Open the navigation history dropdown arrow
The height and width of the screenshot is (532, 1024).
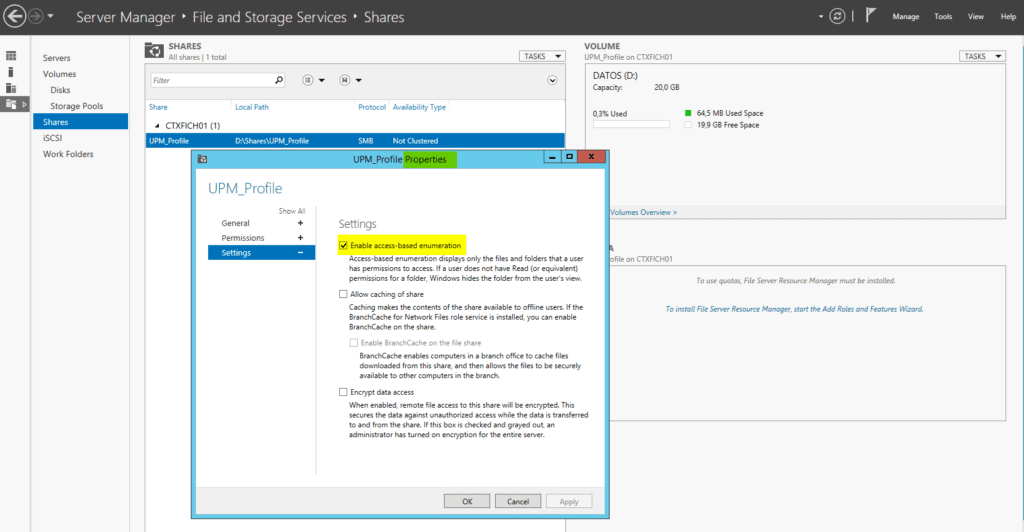coord(50,16)
